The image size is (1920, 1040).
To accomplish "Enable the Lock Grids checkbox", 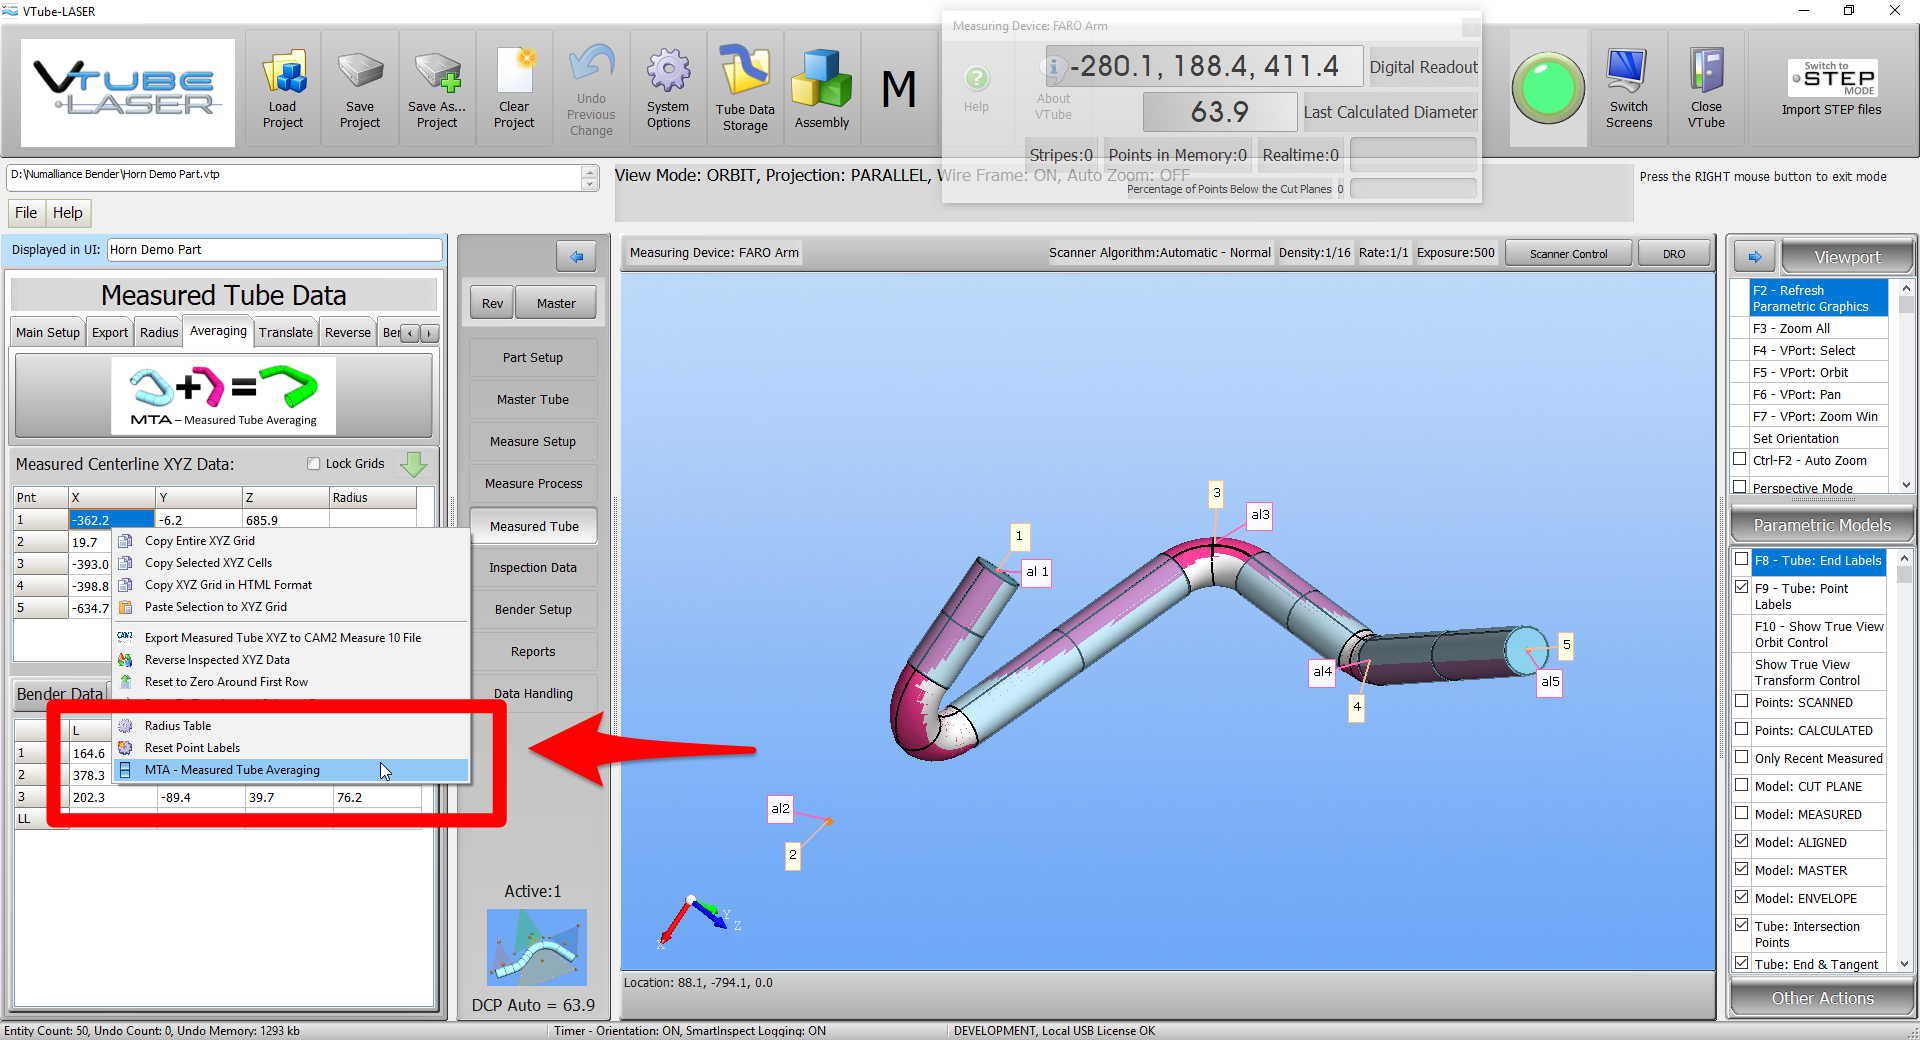I will [314, 464].
